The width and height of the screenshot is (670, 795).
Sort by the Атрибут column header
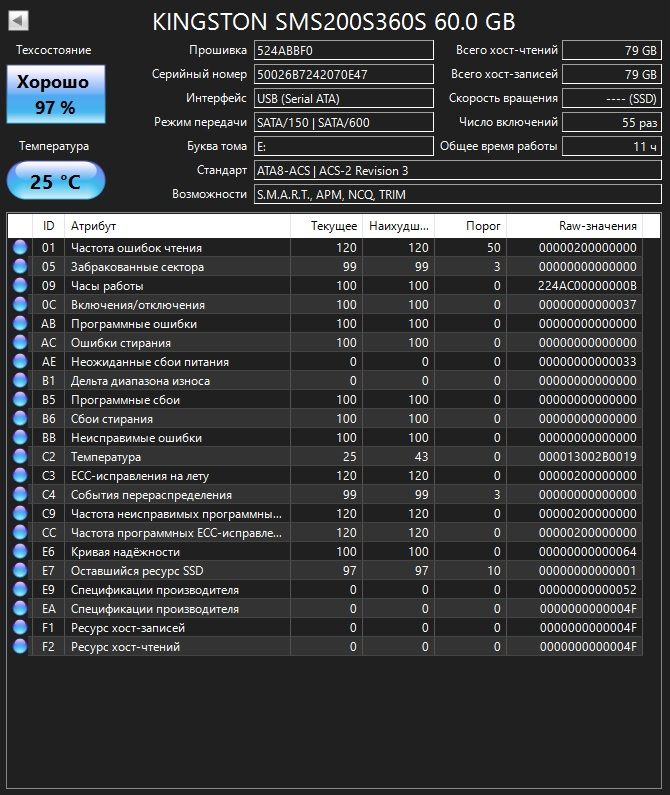pyautogui.click(x=178, y=226)
